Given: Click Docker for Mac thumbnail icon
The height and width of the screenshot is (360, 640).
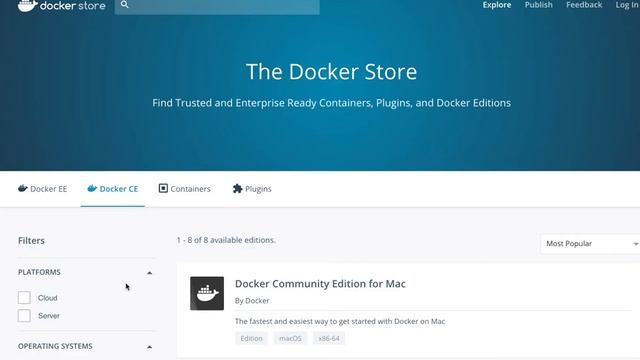Looking at the screenshot, I should click(207, 293).
